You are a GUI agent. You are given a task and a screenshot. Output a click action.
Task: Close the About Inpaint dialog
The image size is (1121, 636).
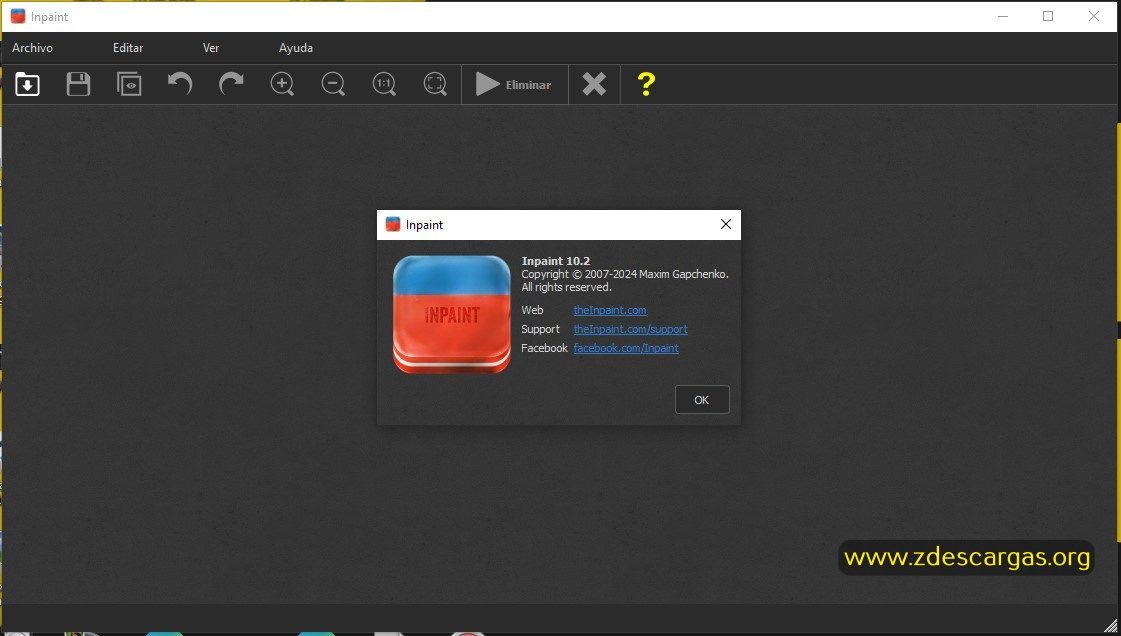(x=726, y=224)
